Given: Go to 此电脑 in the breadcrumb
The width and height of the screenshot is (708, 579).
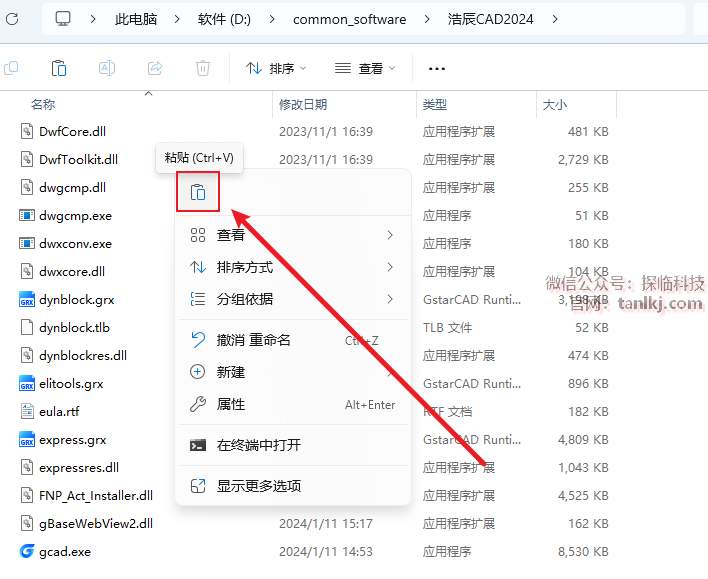Looking at the screenshot, I should pos(136,19).
